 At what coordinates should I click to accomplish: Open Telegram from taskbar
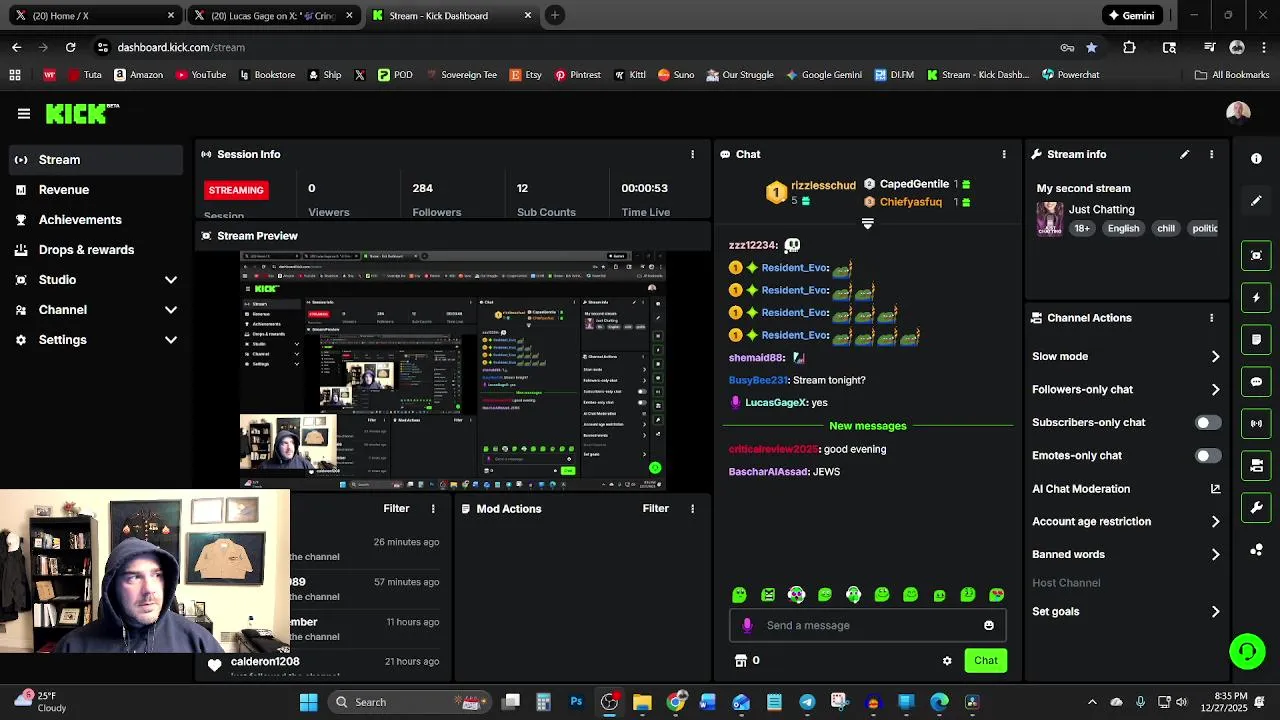807,702
